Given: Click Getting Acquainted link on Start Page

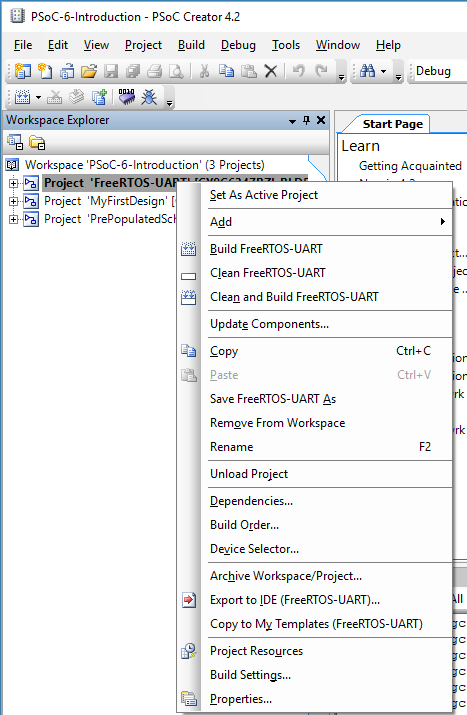Looking at the screenshot, I should tap(410, 166).
